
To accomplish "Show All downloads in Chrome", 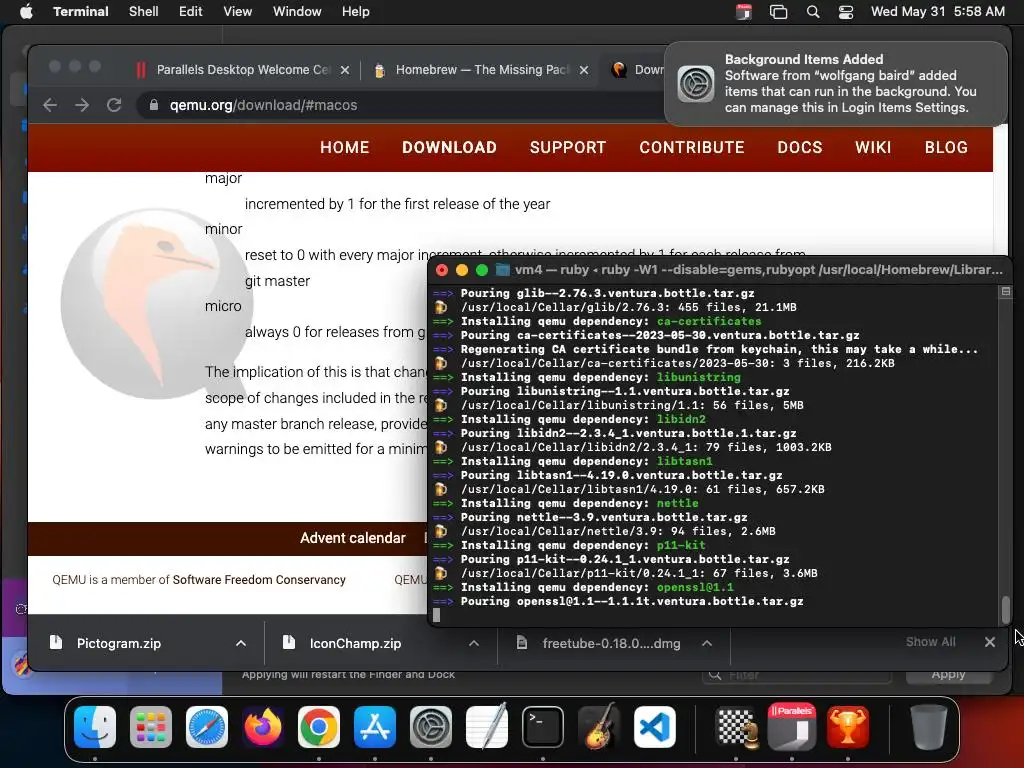I will tap(931, 642).
